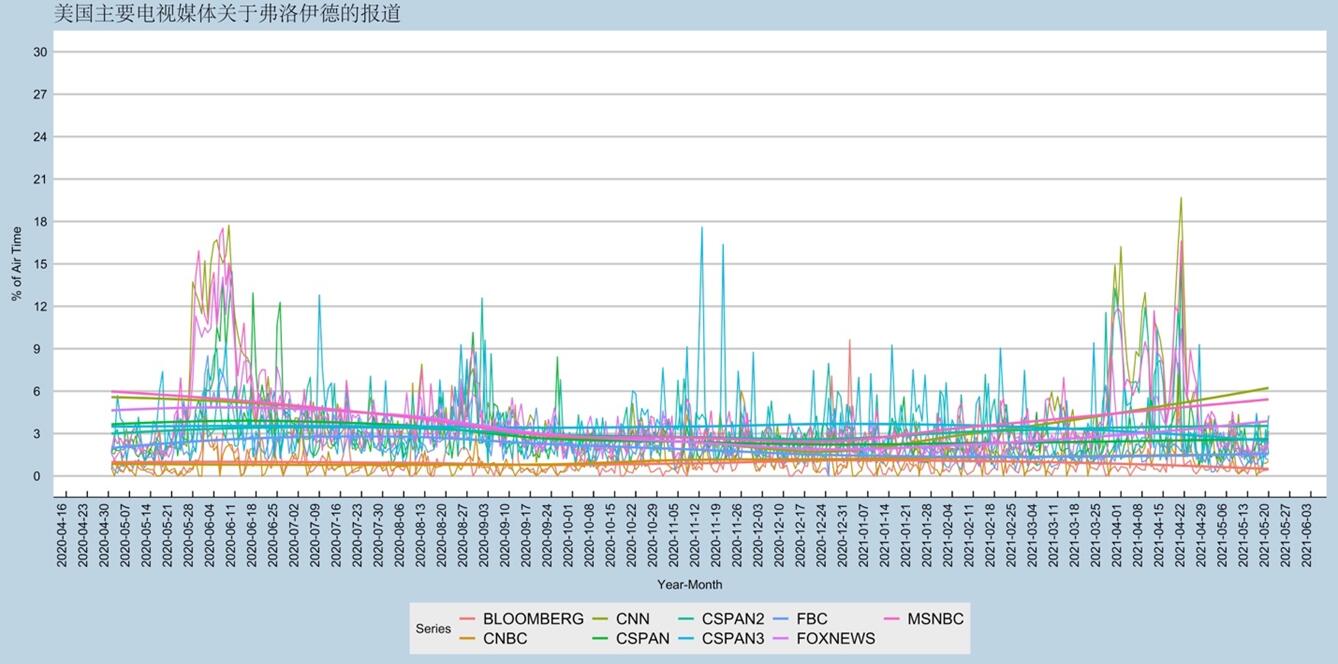
Task: Click the chart title about Floyd coverage
Action: coord(226,14)
